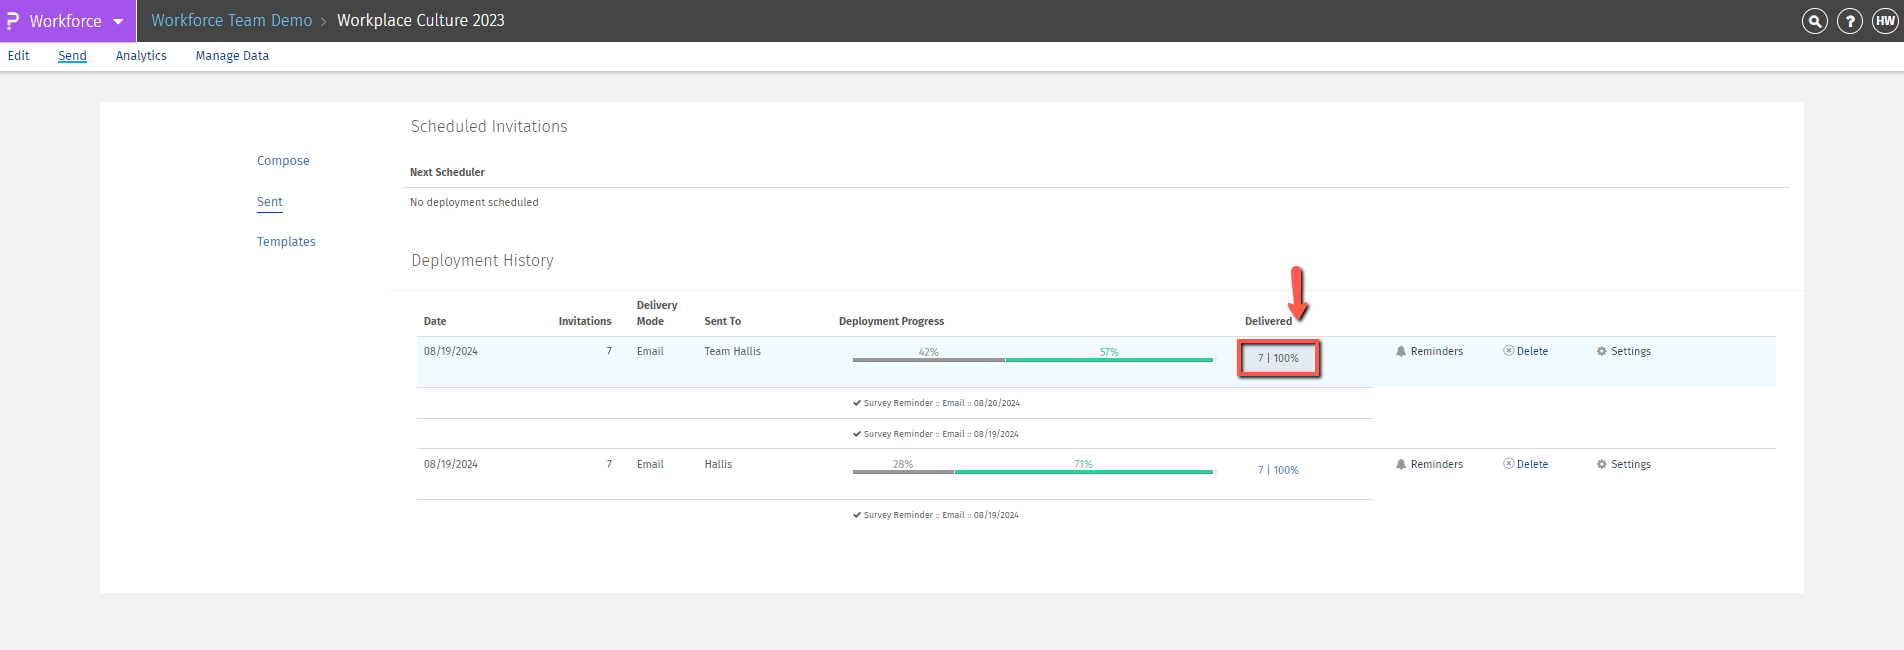Viewport: 1904px width, 650px height.
Task: Open the Manage Data tab
Action: [232, 56]
